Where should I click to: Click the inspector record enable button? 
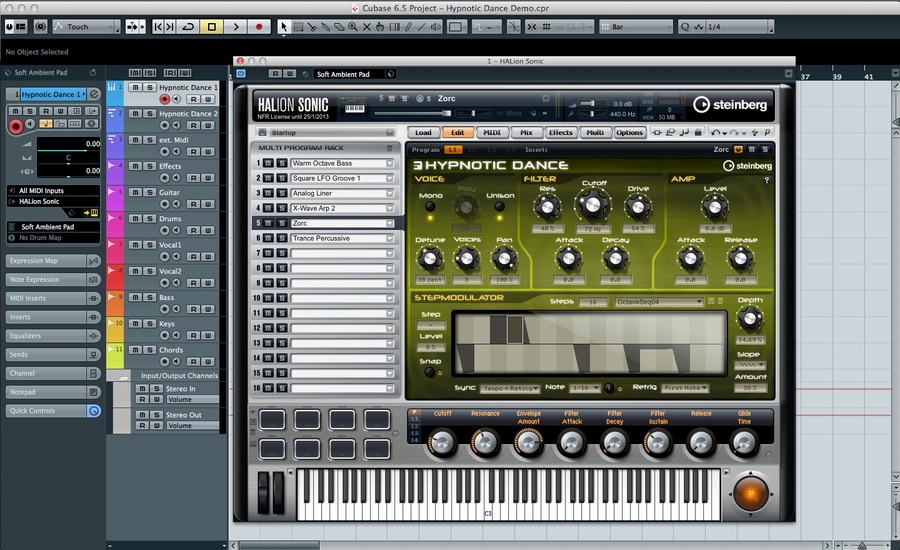coord(15,126)
